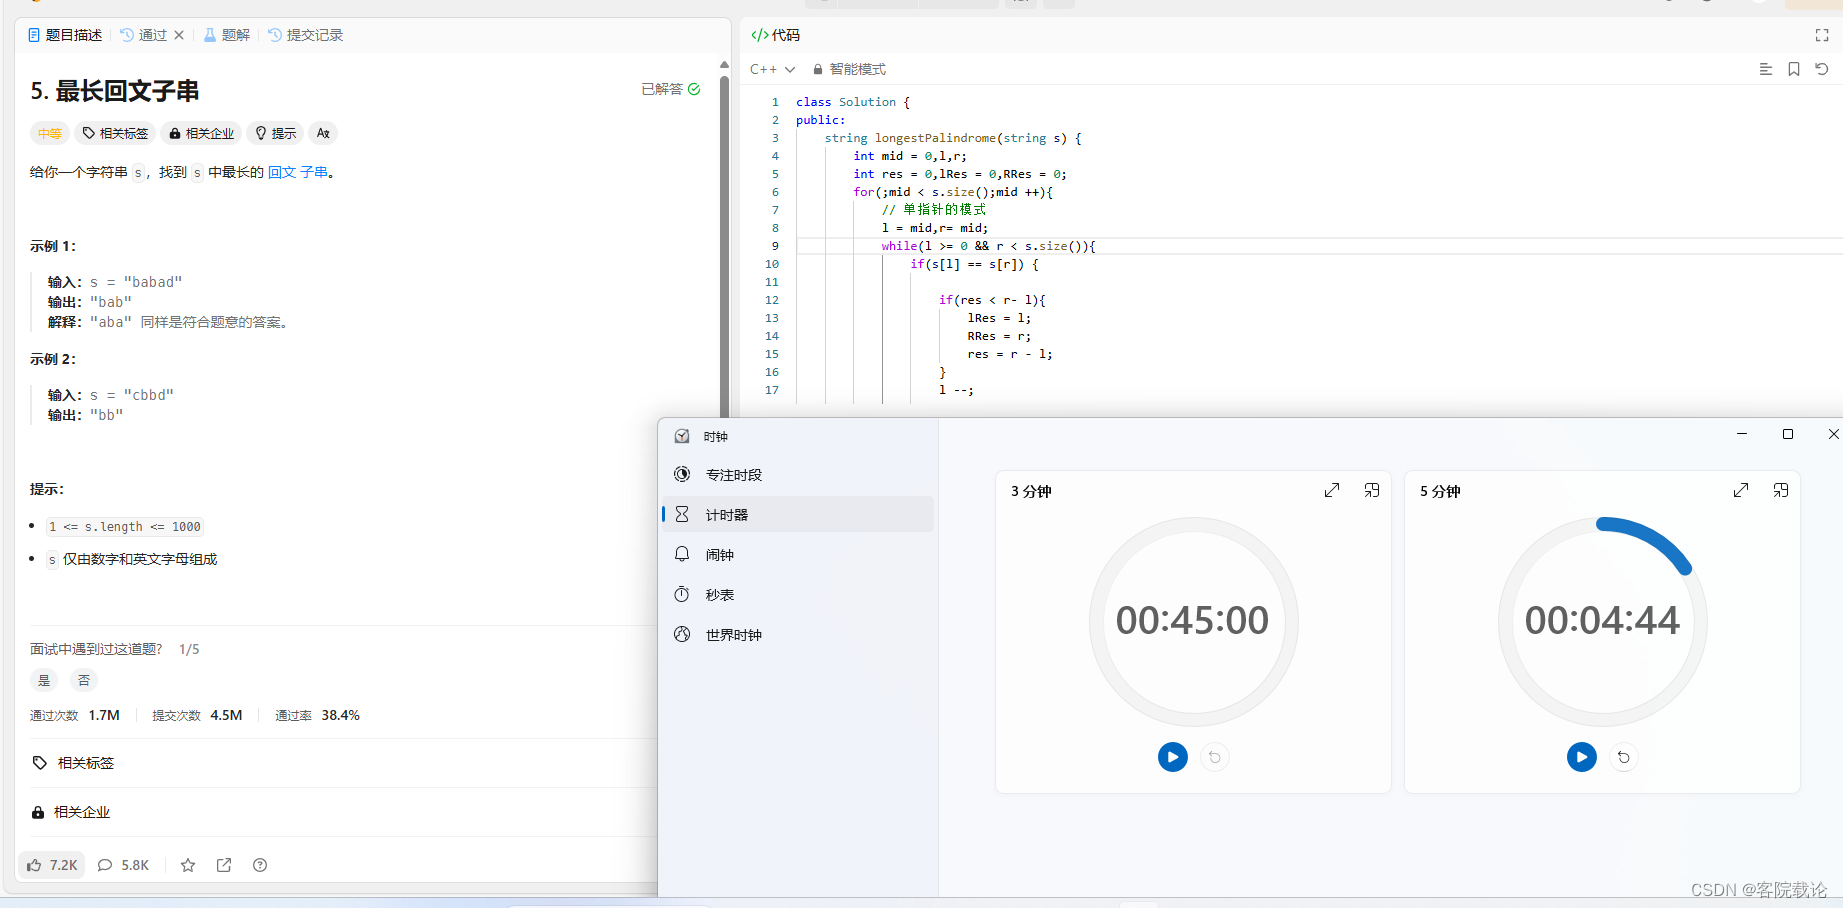This screenshot has height=908, width=1843.
Task: Toggle the translation language icon
Action: (323, 133)
